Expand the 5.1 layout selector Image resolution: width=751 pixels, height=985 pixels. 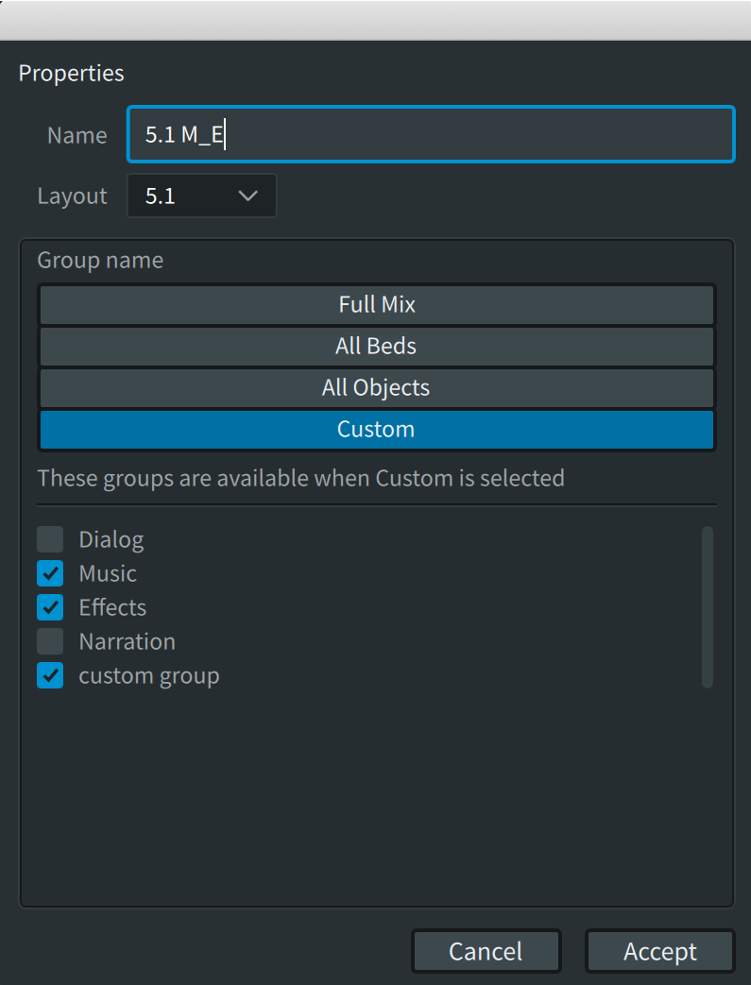[200, 196]
